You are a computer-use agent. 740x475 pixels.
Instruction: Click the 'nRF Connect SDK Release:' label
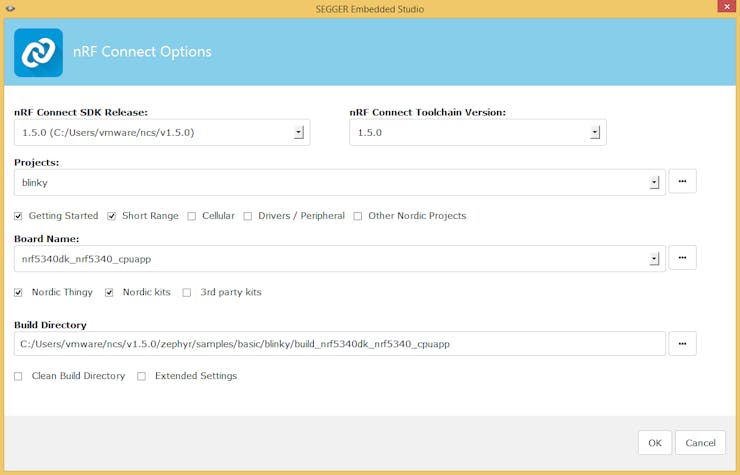tap(81, 112)
